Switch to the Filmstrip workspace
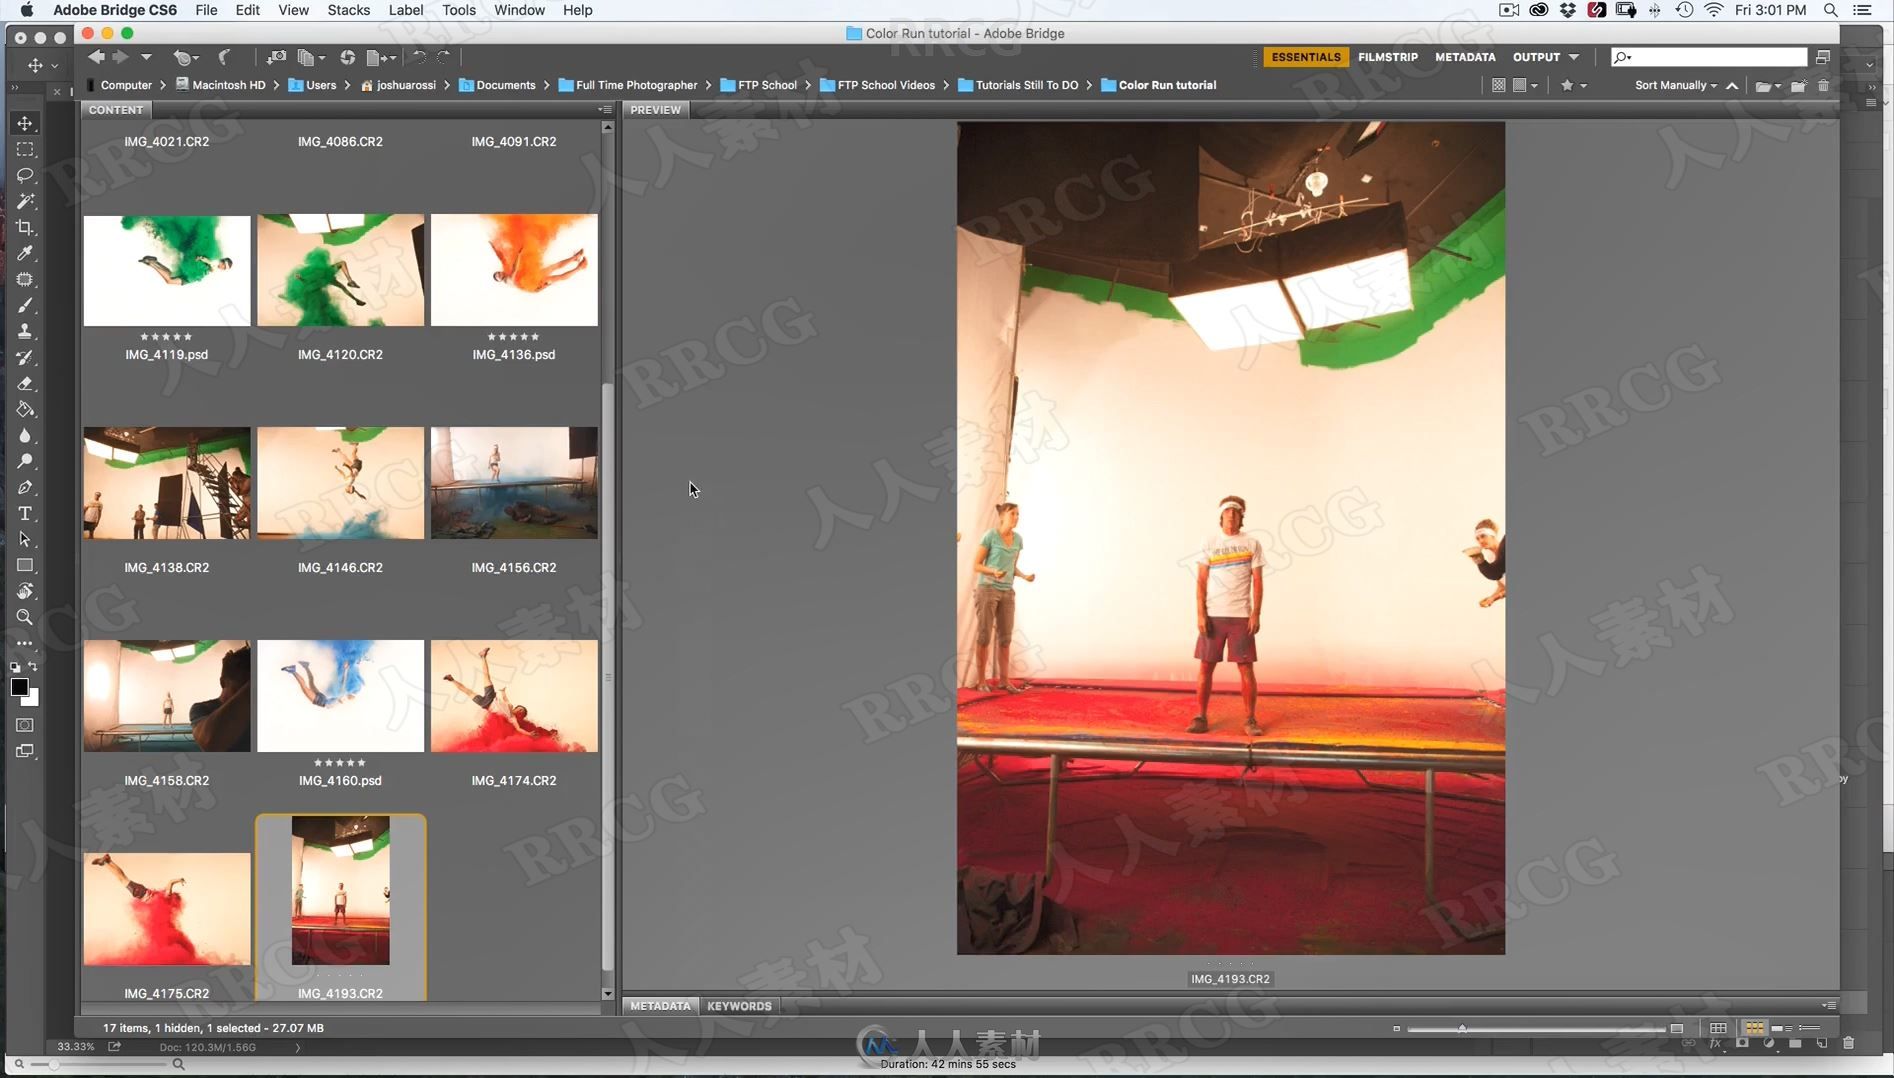This screenshot has height=1078, width=1894. click(x=1387, y=57)
